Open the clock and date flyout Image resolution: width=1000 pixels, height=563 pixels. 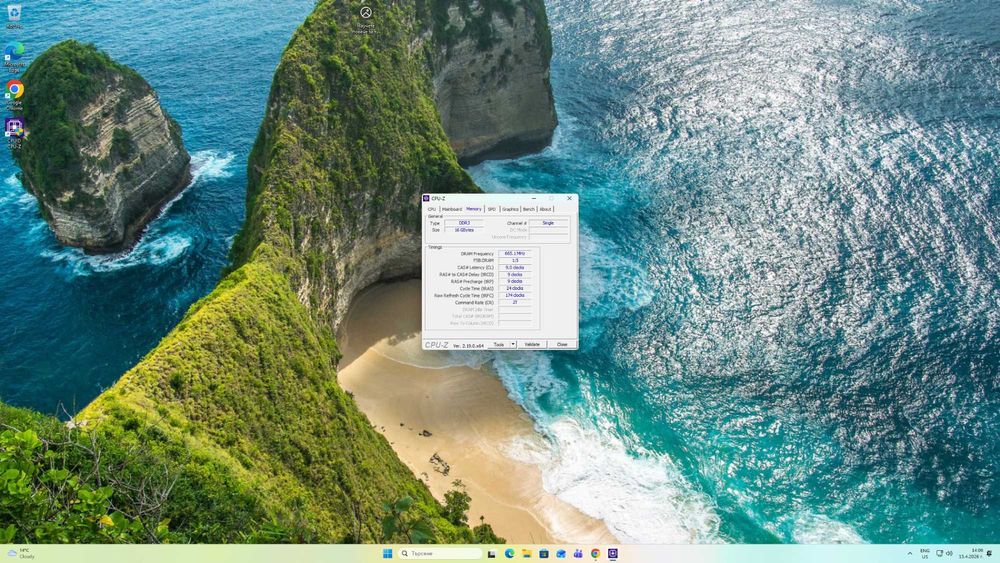tap(971, 553)
